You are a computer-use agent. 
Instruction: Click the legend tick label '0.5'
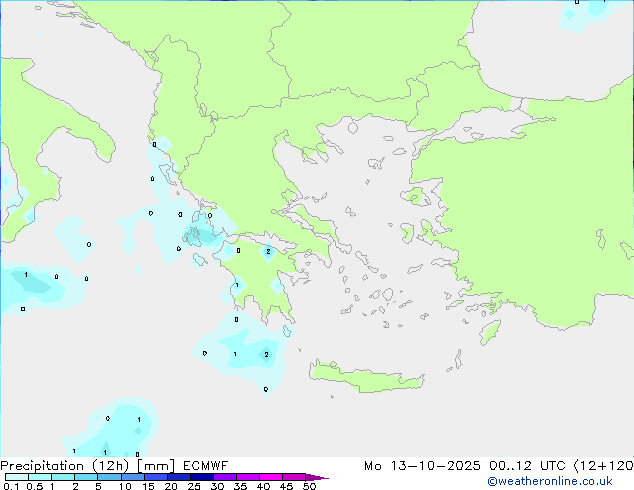coord(34,486)
